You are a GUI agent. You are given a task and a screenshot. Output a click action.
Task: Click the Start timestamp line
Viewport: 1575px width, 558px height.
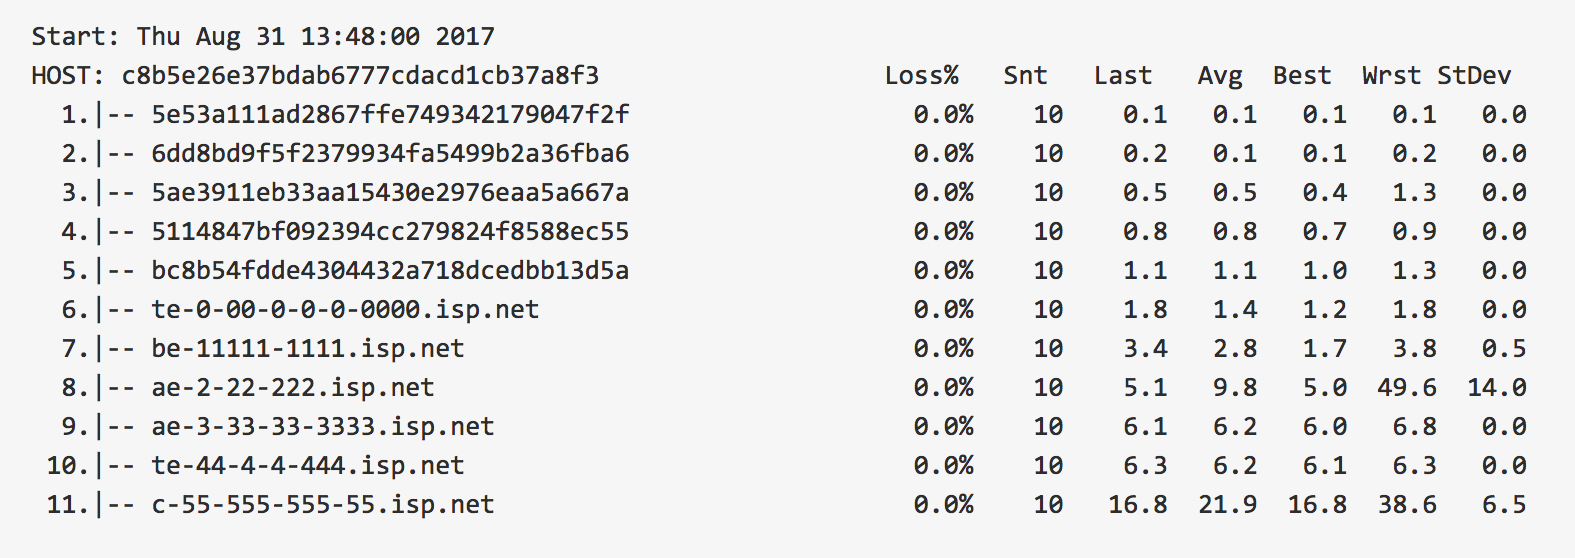pyautogui.click(x=263, y=37)
